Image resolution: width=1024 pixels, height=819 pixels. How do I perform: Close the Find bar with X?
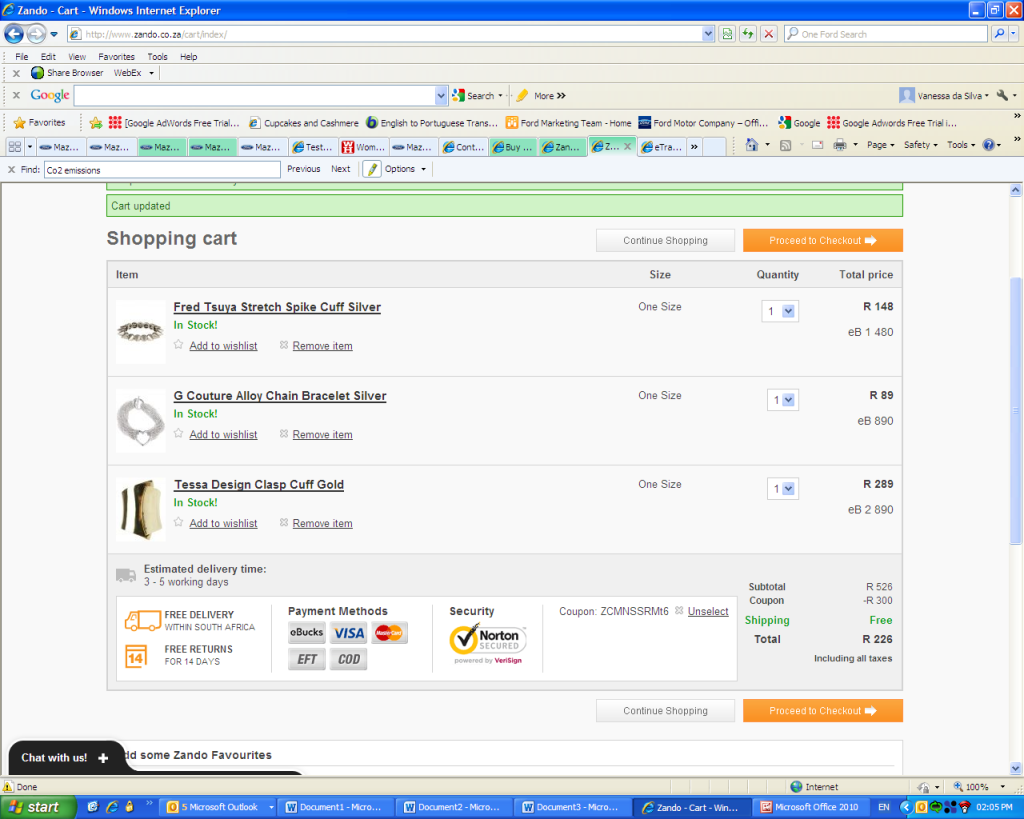11,169
